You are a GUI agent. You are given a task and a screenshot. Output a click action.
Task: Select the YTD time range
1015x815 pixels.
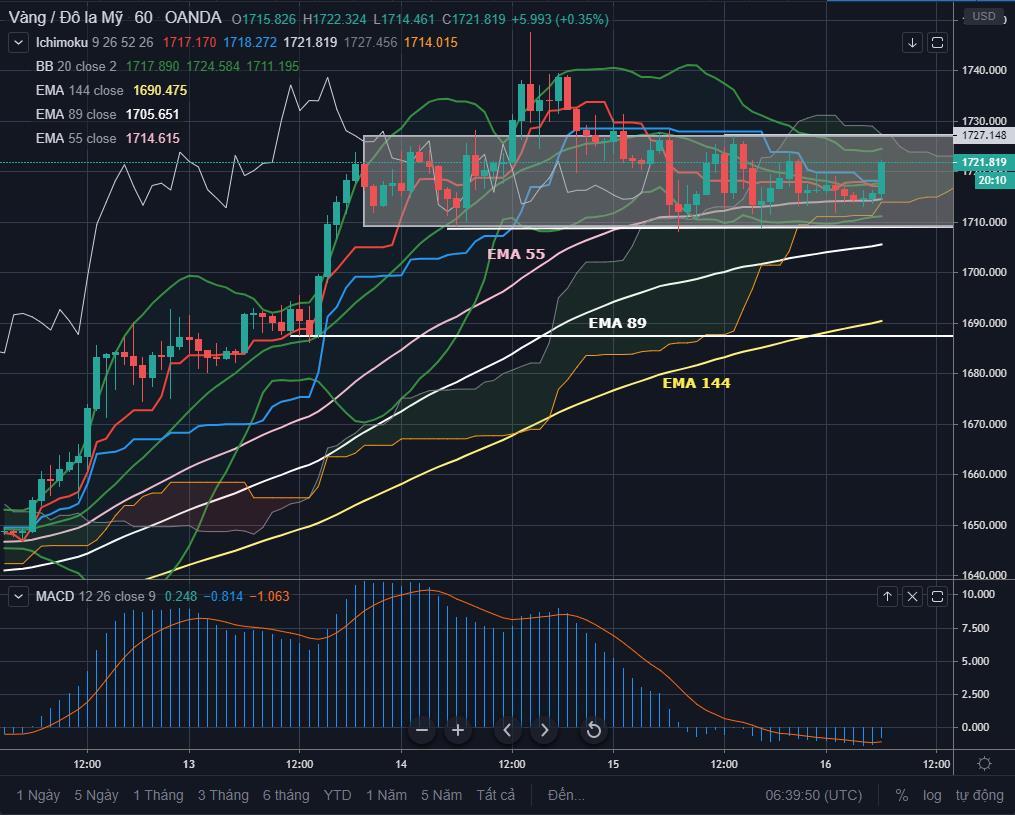point(337,795)
